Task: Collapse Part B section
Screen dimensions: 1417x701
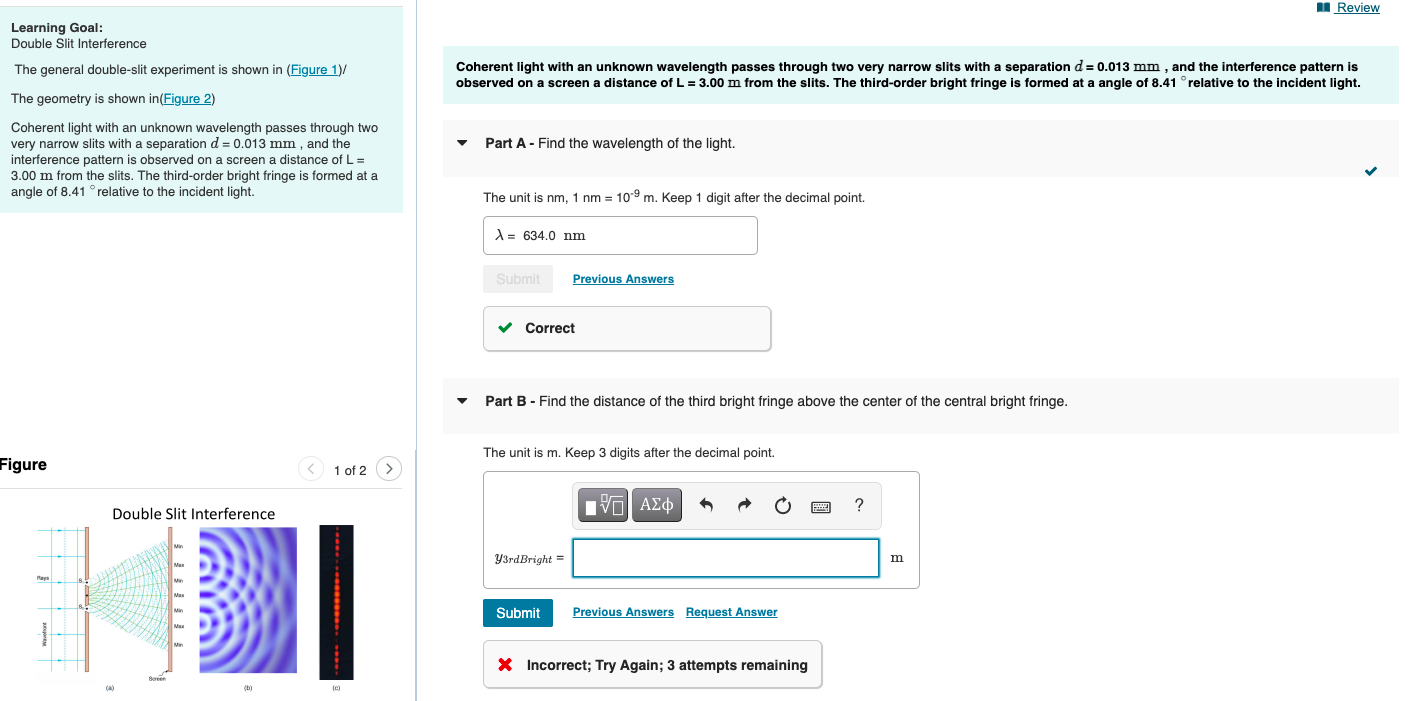Action: tap(461, 401)
